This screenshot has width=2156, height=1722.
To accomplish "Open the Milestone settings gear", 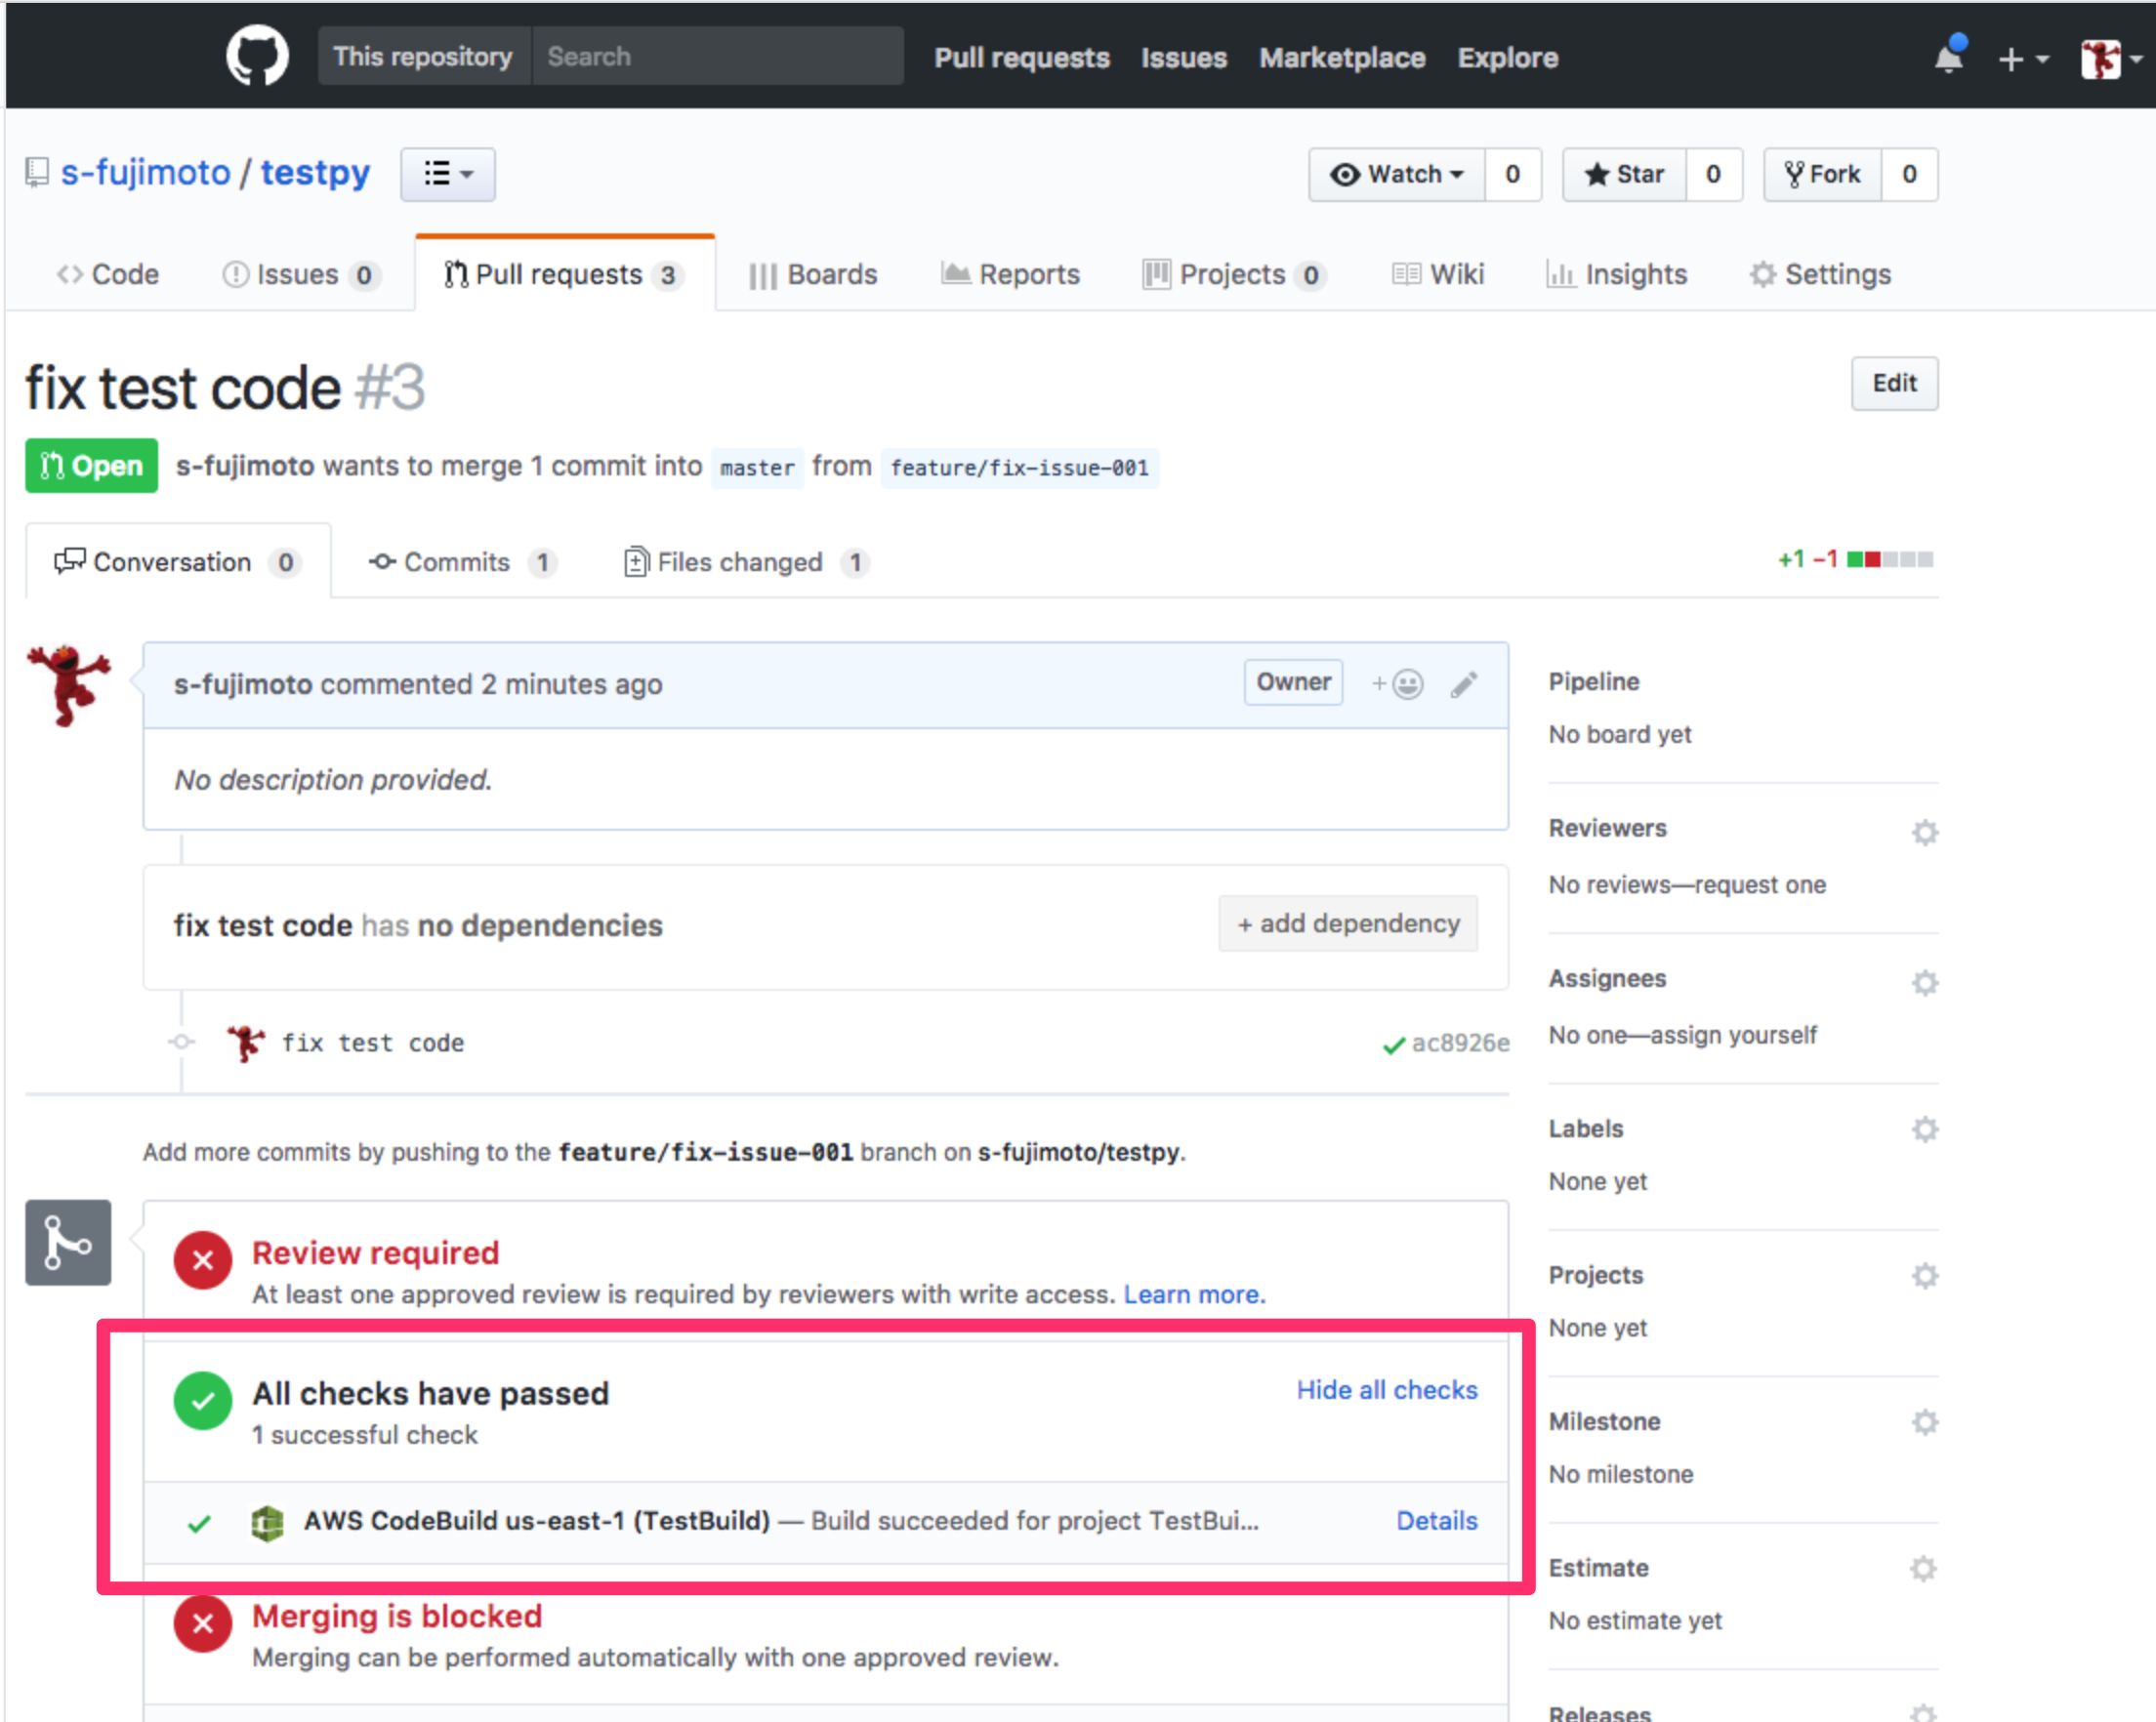I will point(1924,1421).
